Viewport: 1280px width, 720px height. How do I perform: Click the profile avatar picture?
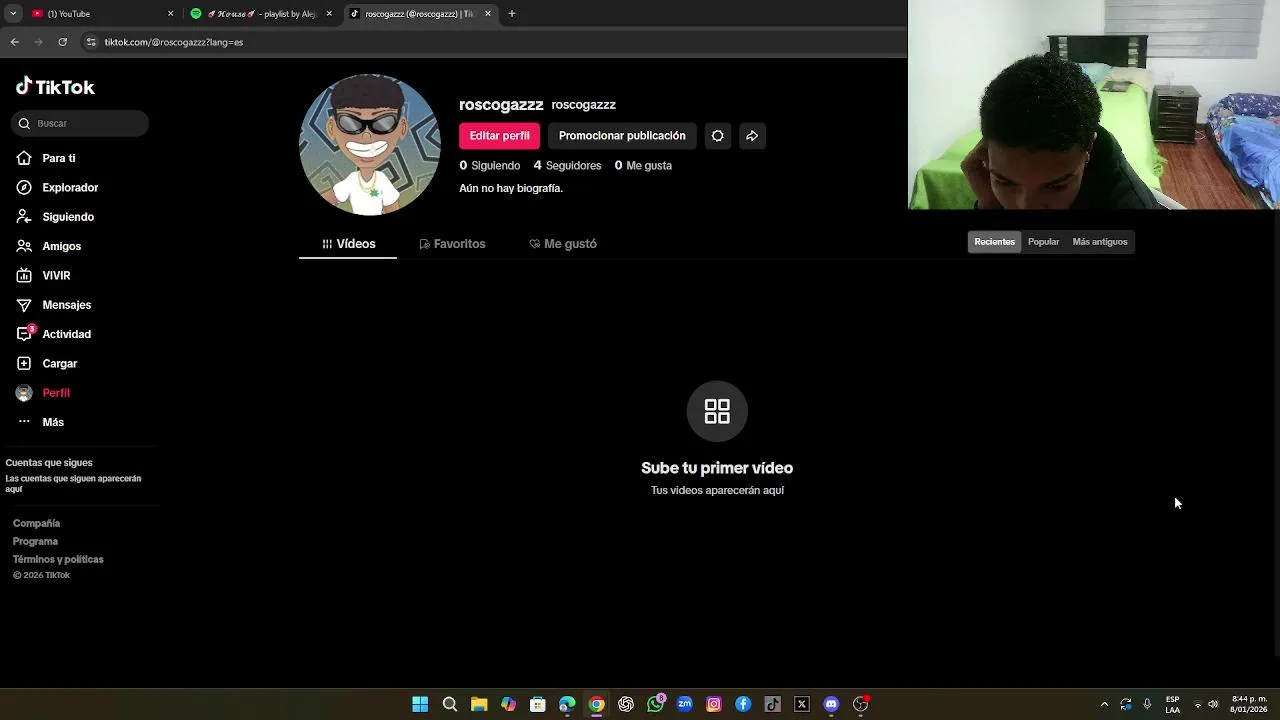point(370,145)
